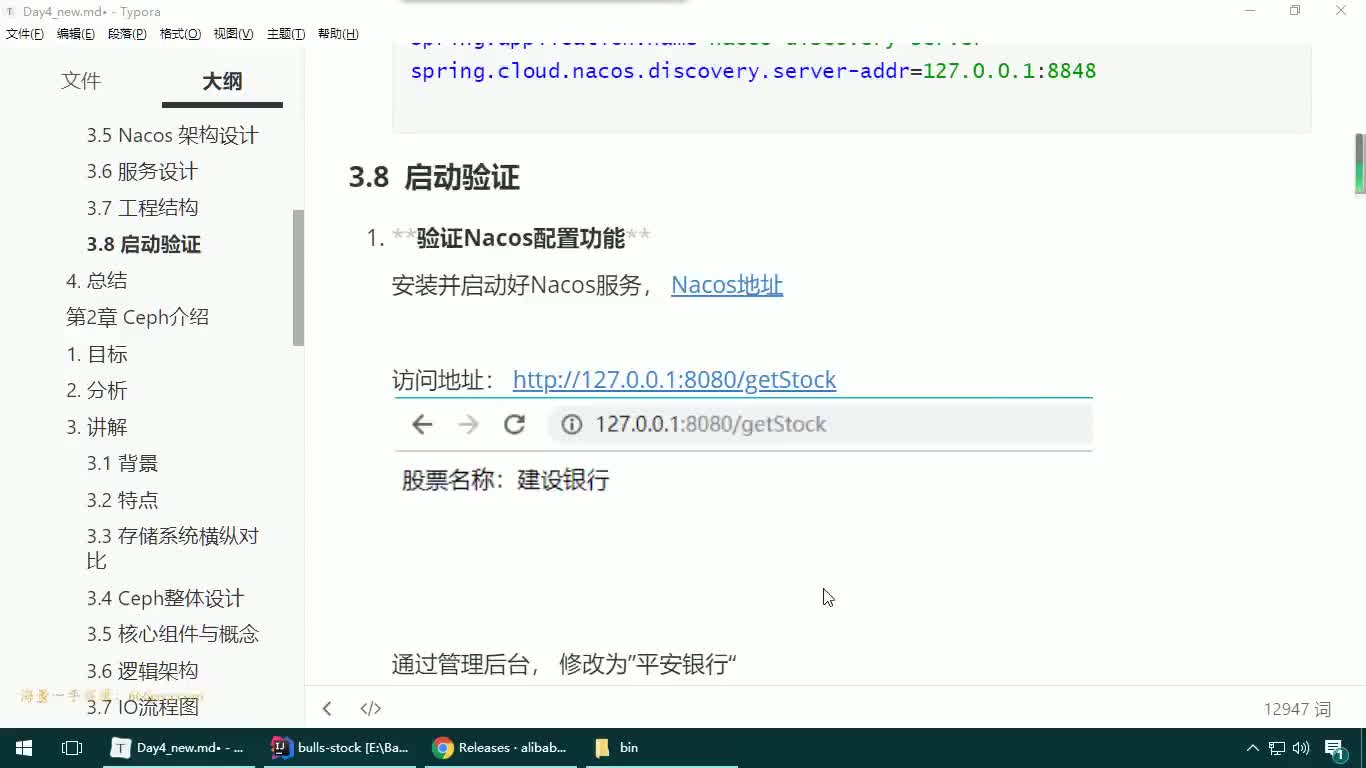Open the http://127.0.0.1:8080/getStock link
Screen dimensions: 1366x768
[674, 380]
